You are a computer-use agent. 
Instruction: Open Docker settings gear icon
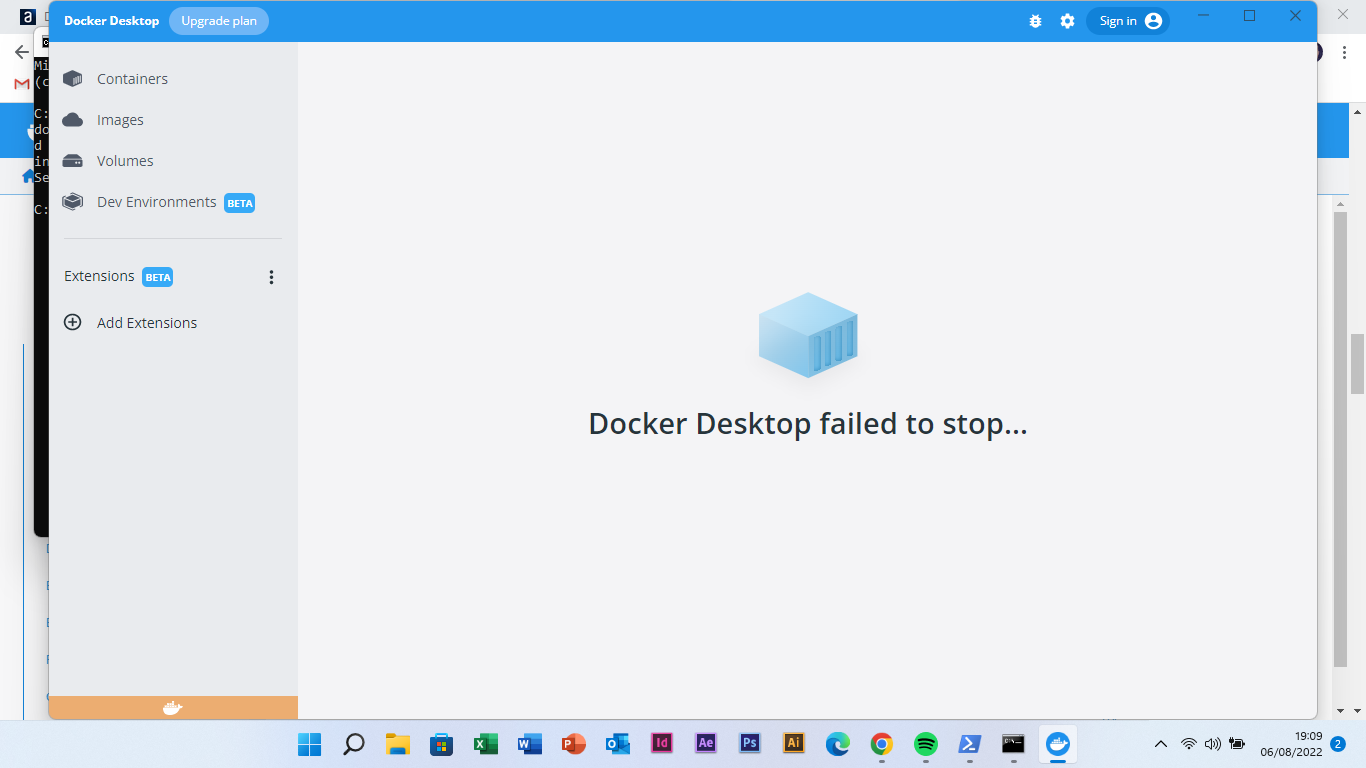1067,21
